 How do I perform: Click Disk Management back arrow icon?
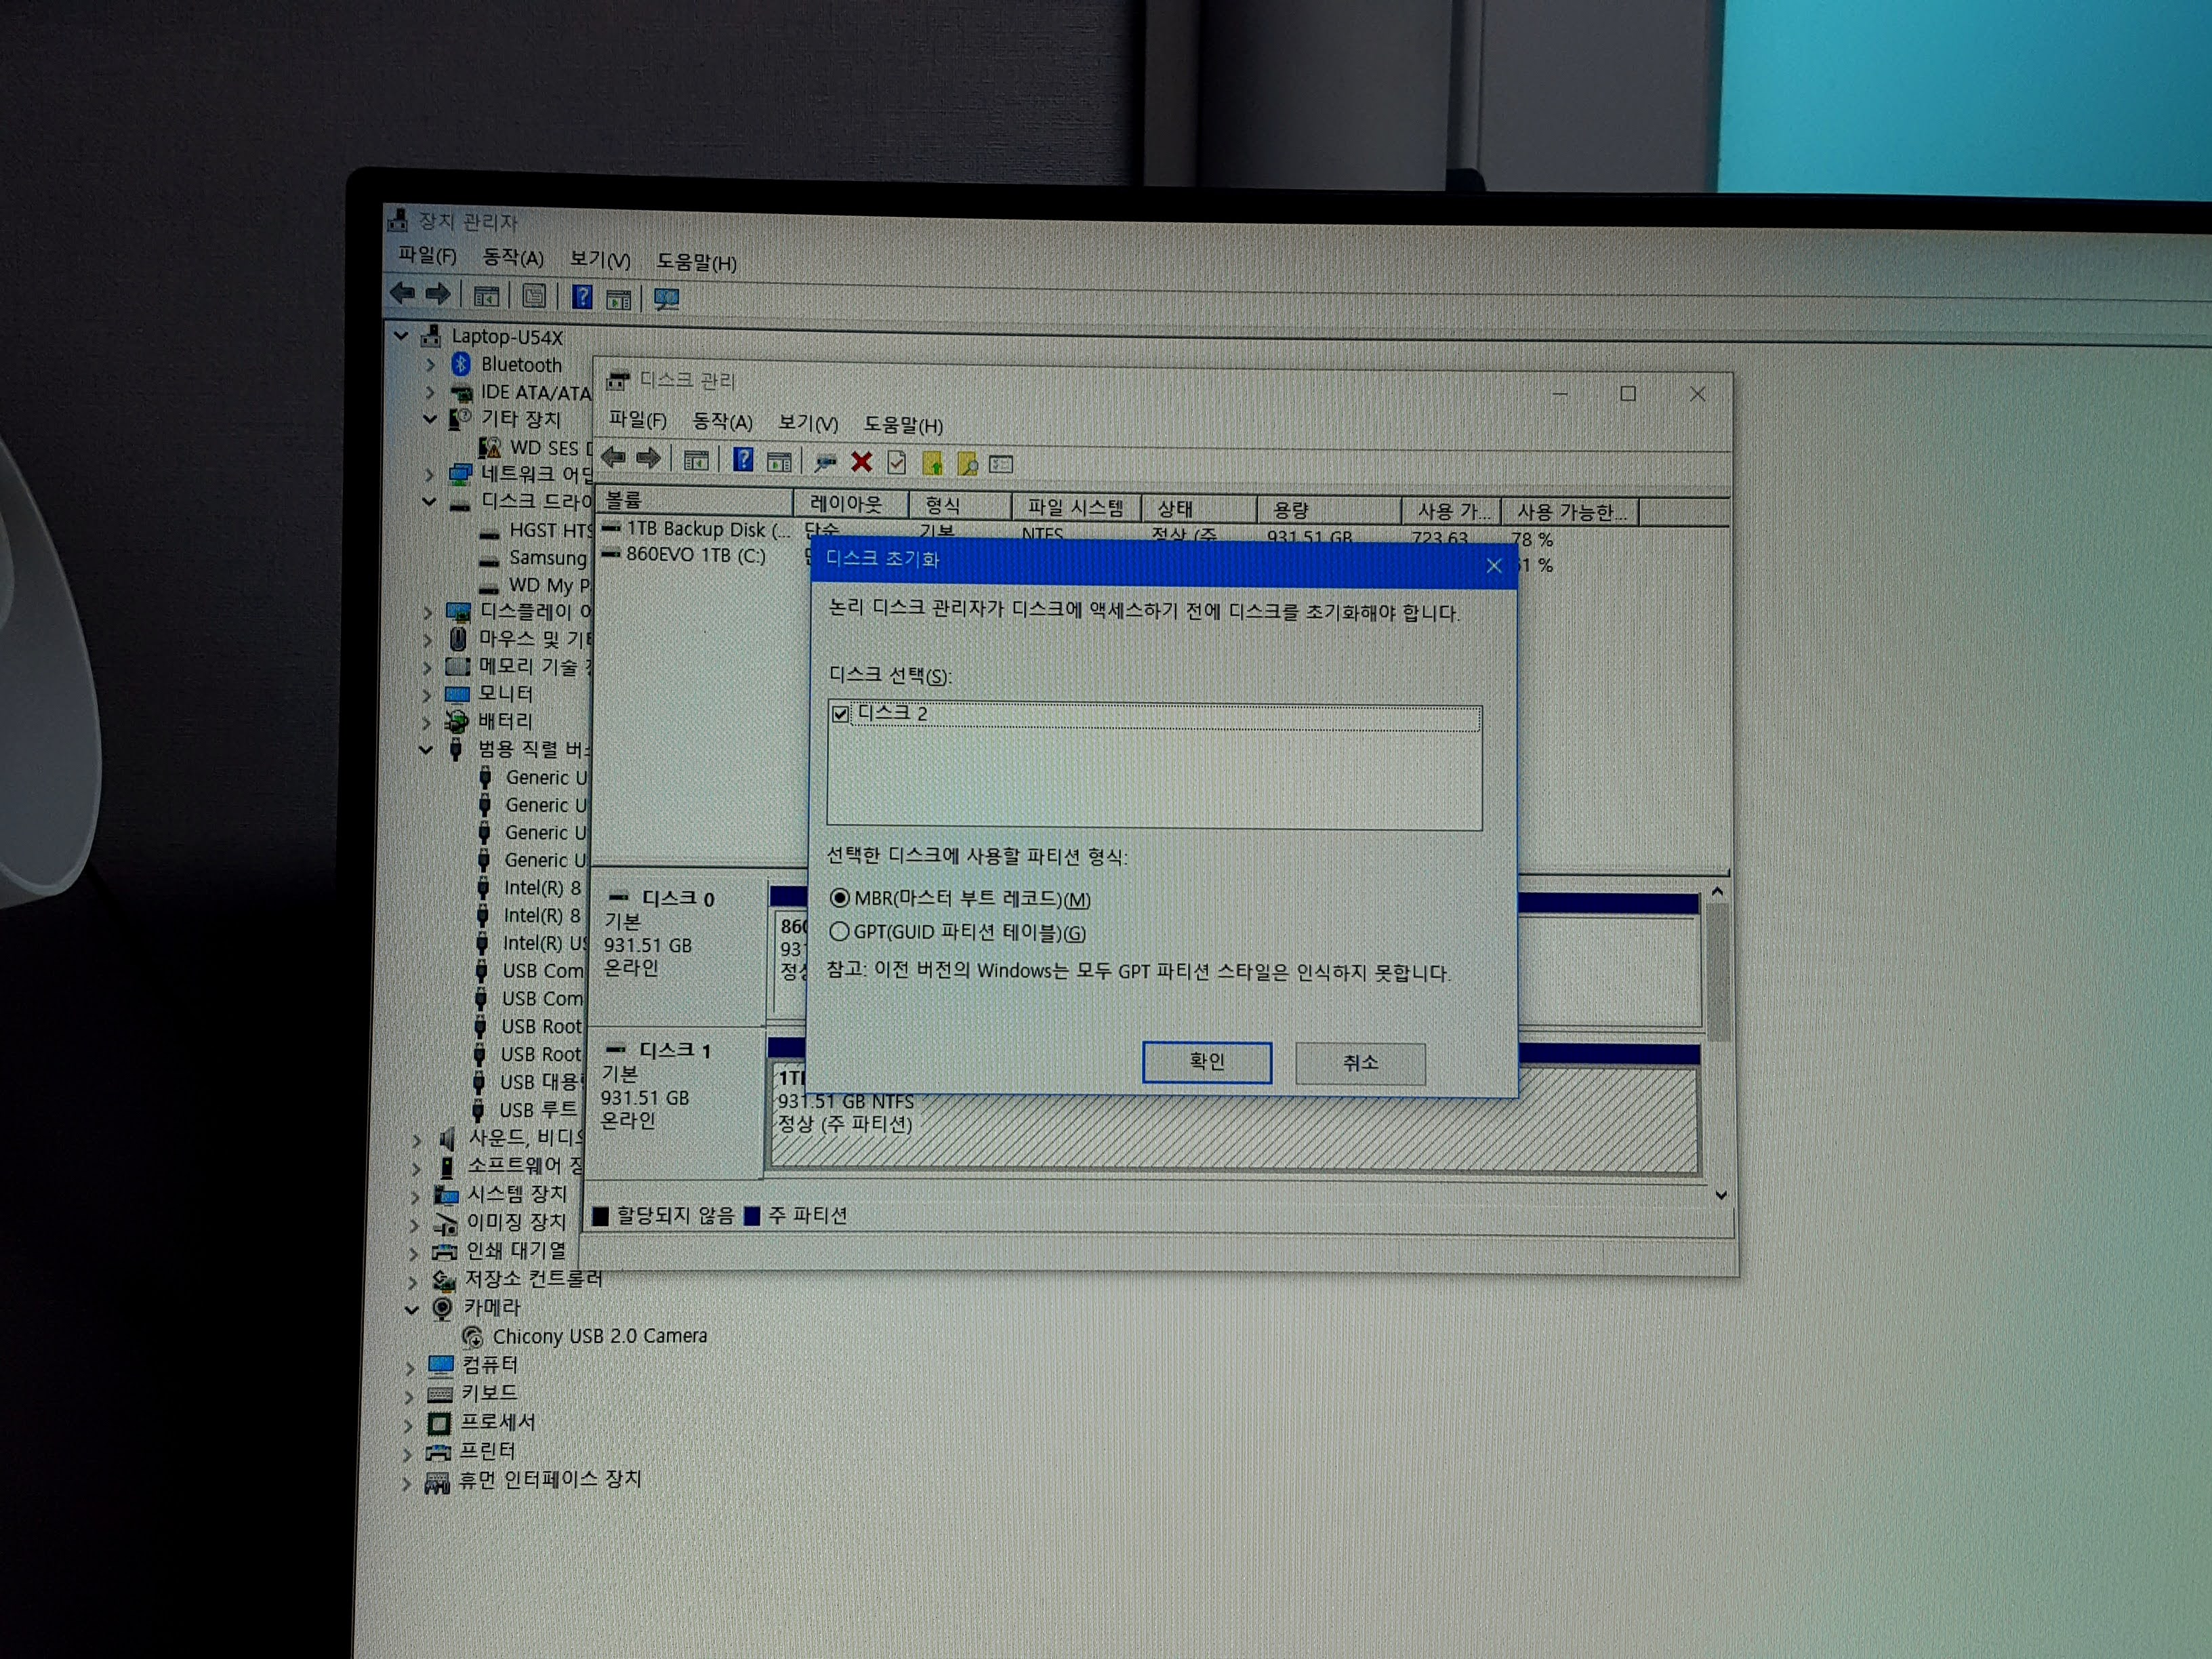click(614, 458)
